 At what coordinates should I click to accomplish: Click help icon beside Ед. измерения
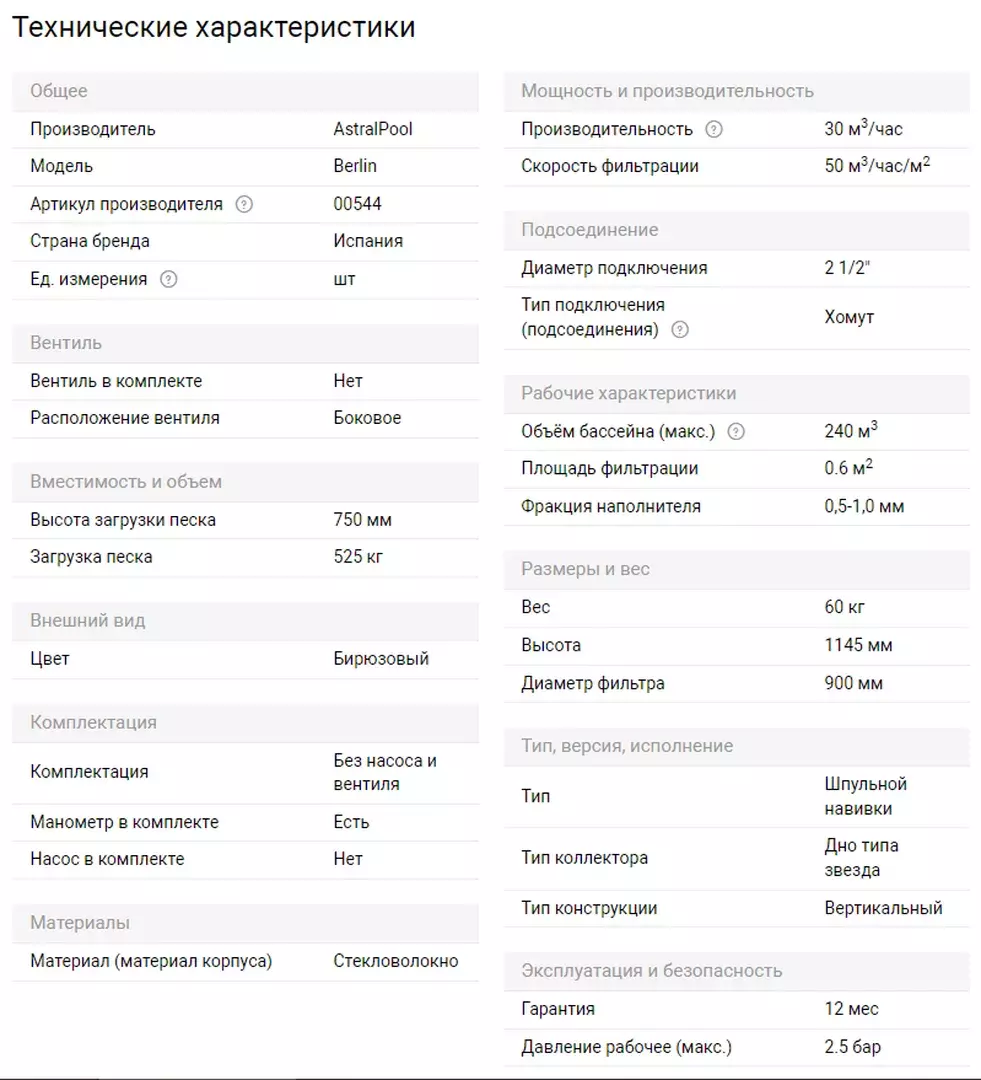(168, 279)
